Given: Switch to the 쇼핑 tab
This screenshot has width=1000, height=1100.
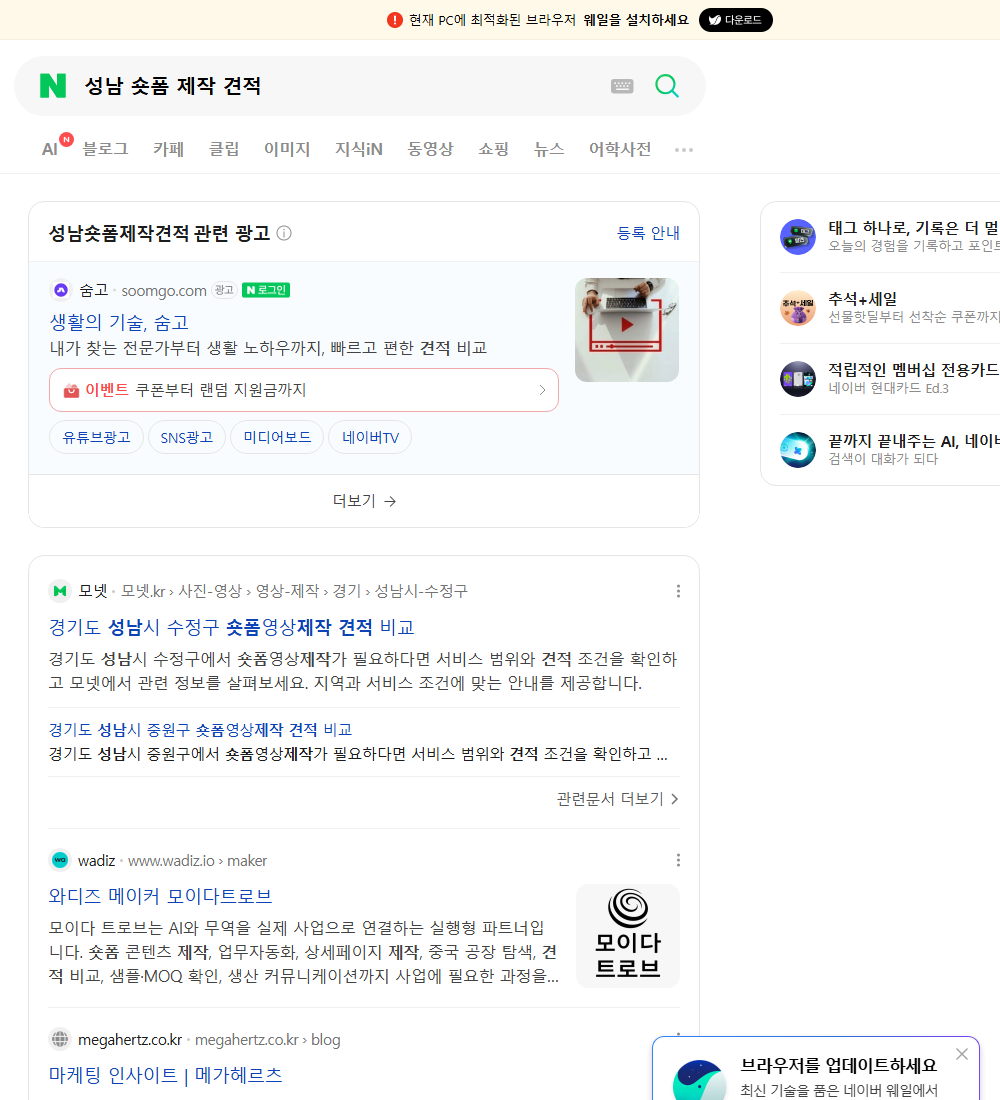Looking at the screenshot, I should click(493, 149).
